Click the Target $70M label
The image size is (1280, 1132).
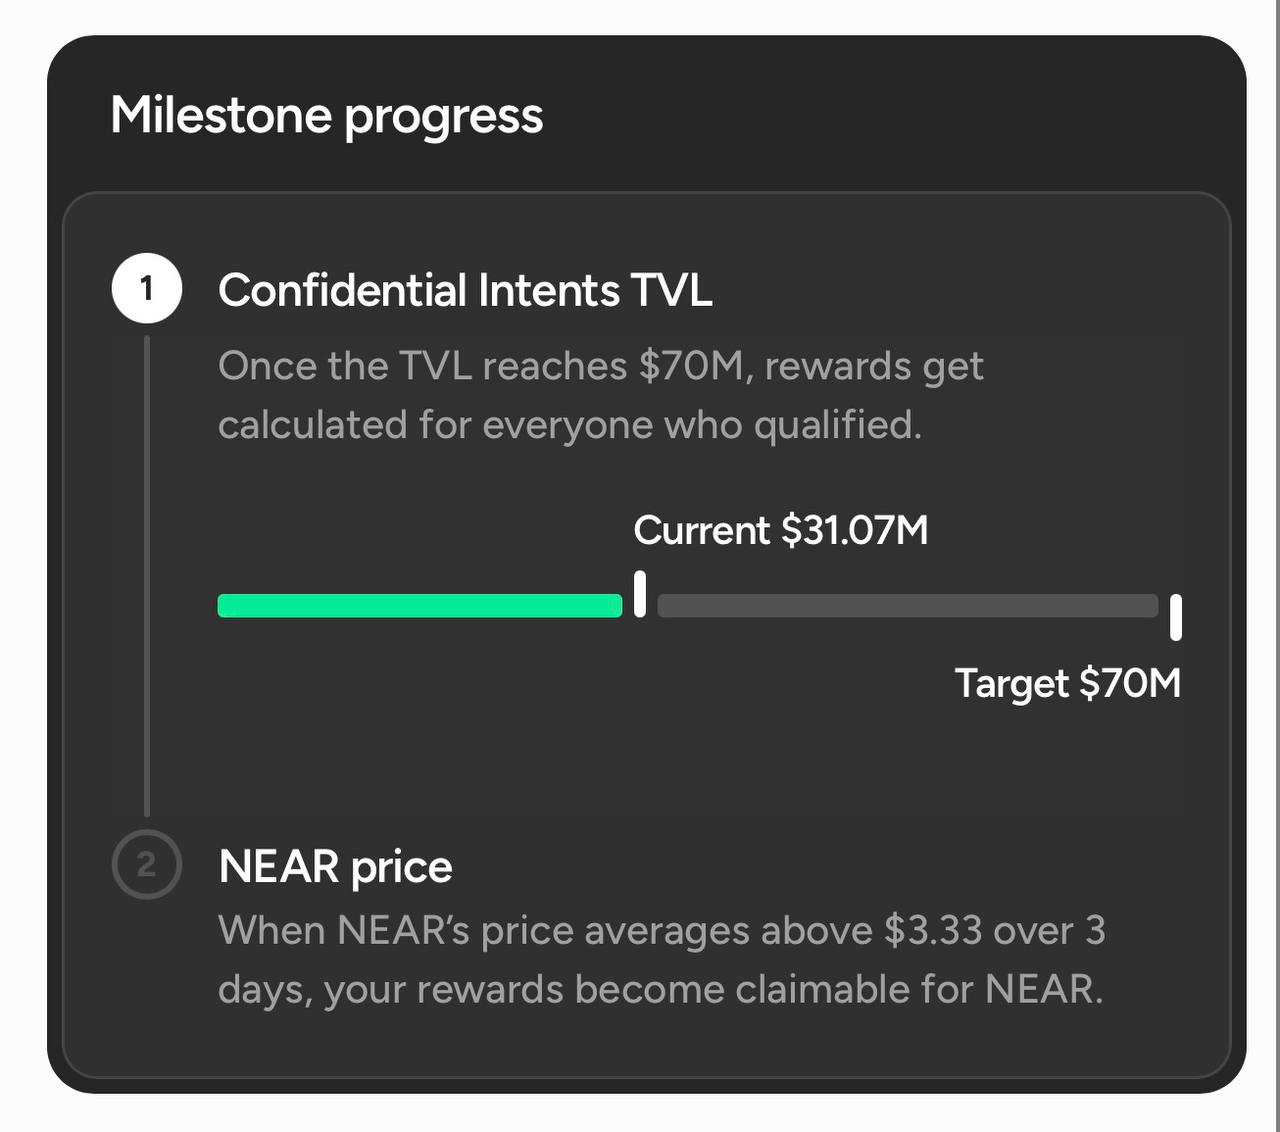[x=1068, y=683]
